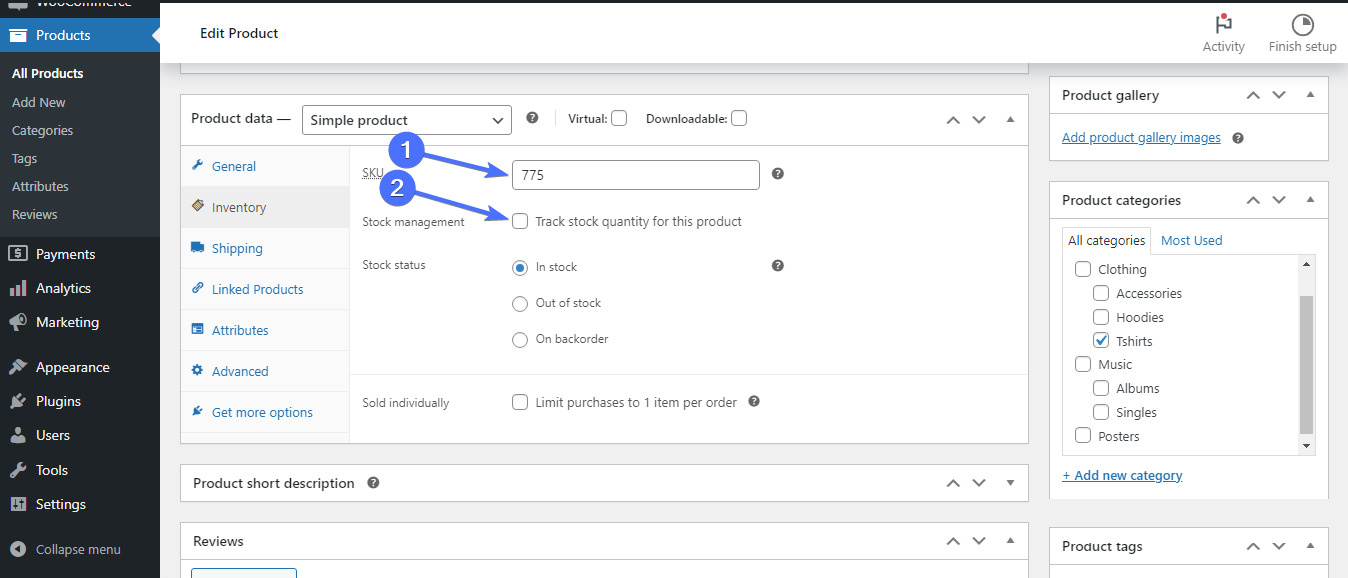
Task: Click the + Add new category link
Action: click(x=1122, y=475)
